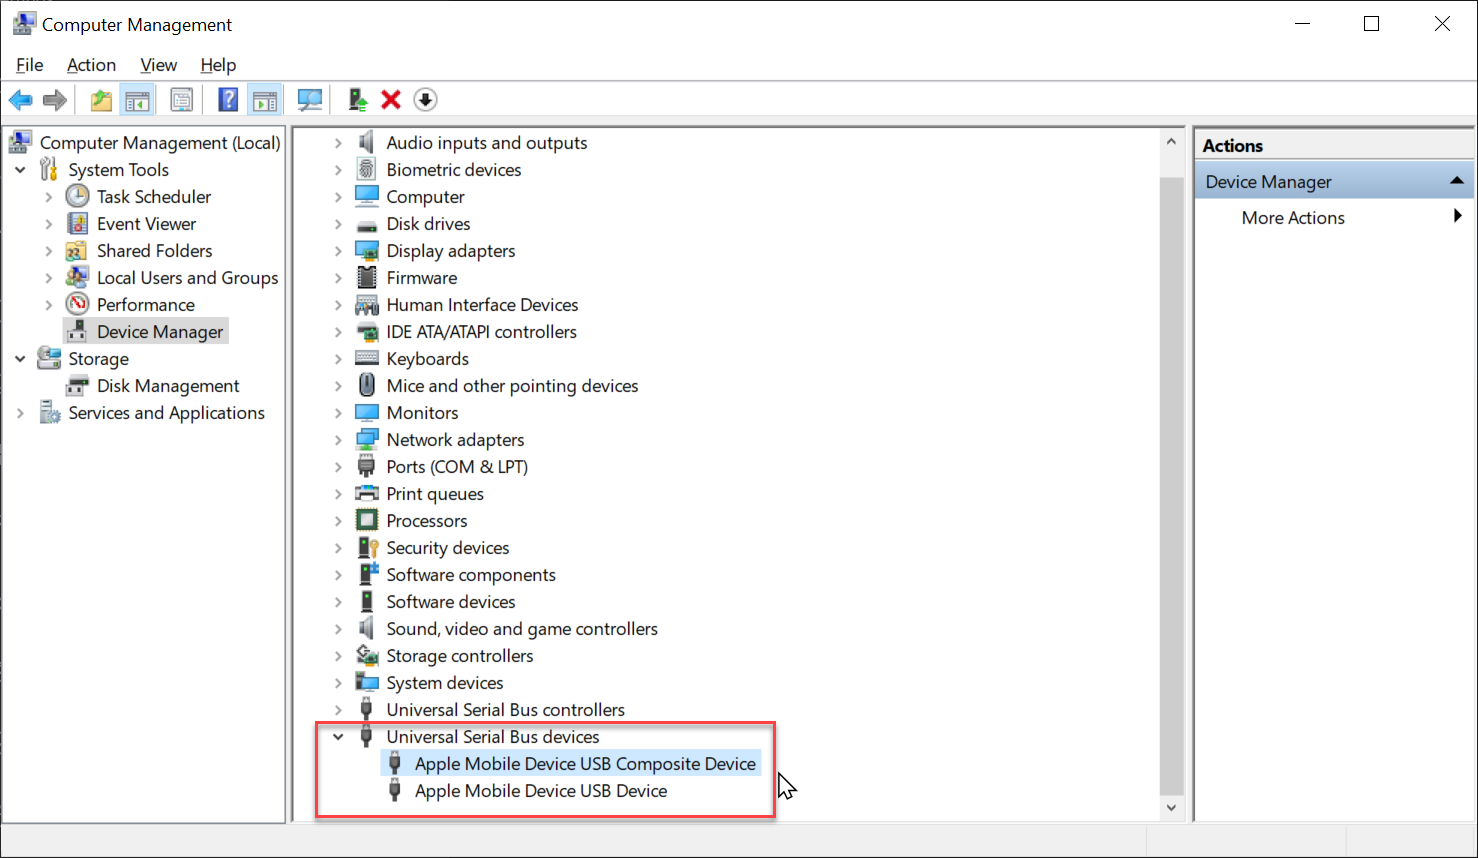Expand the Network adapters category
Viewport: 1478px width, 858px height.
[338, 440]
